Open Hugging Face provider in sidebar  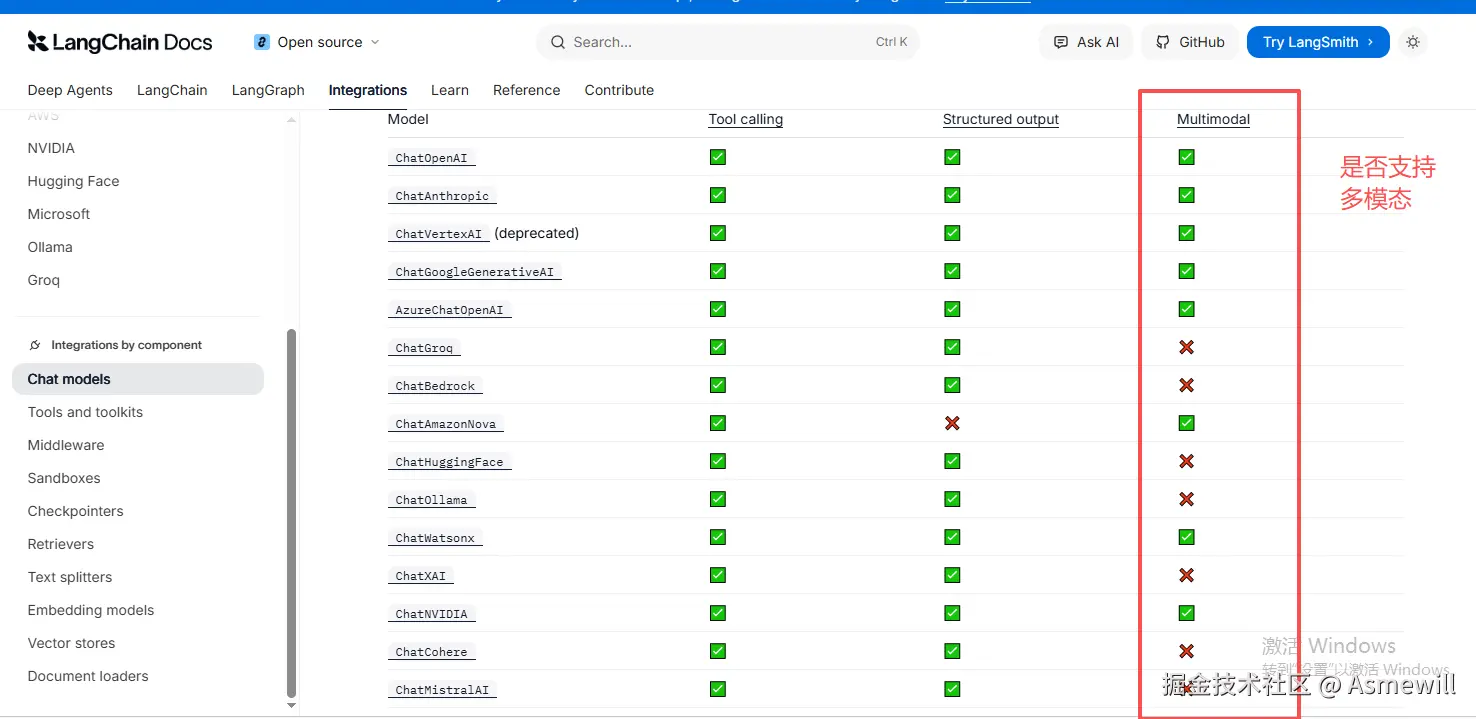click(73, 181)
